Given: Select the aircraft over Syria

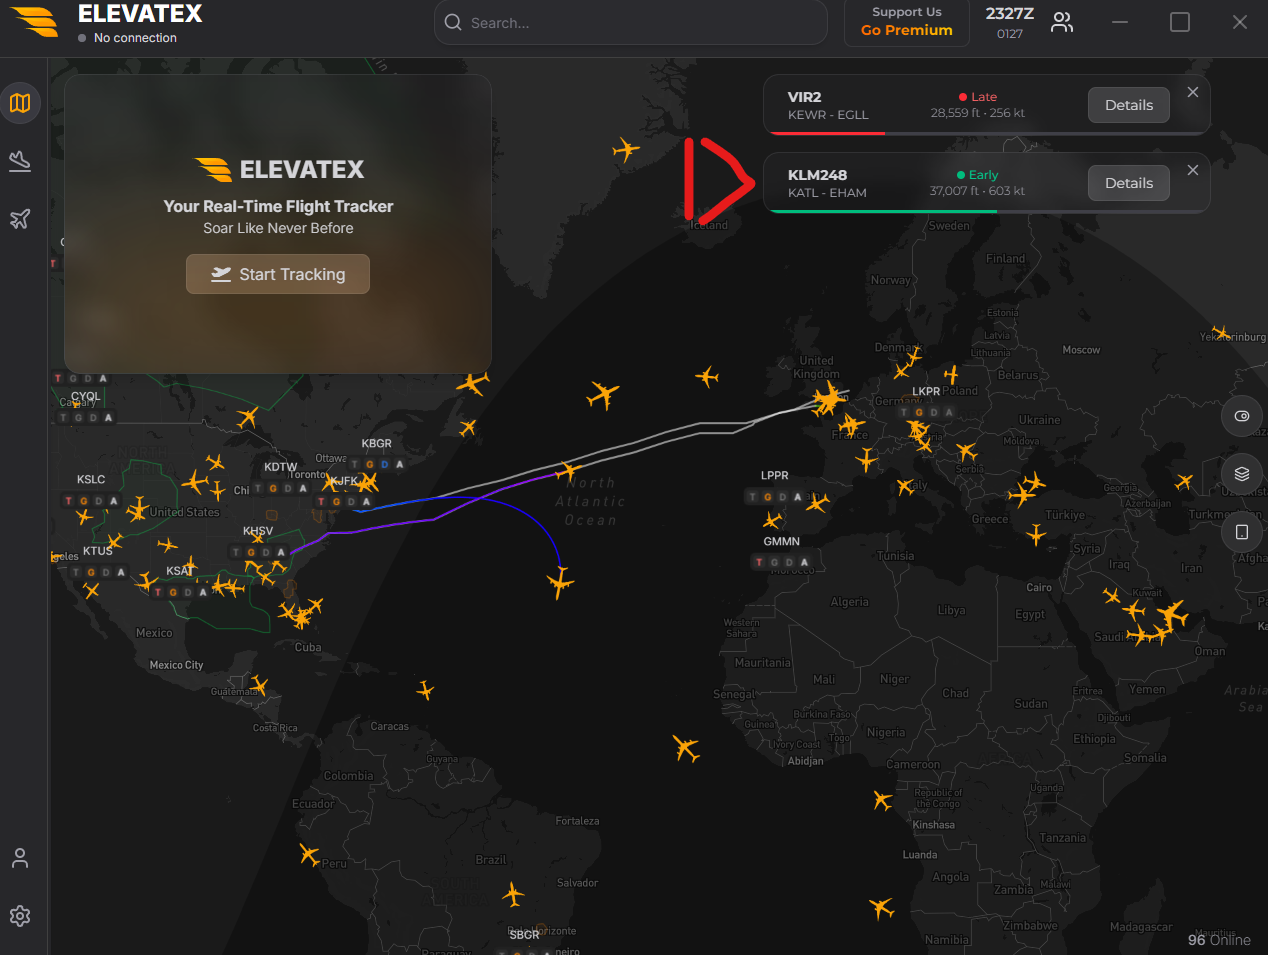Looking at the screenshot, I should [x=1037, y=535].
